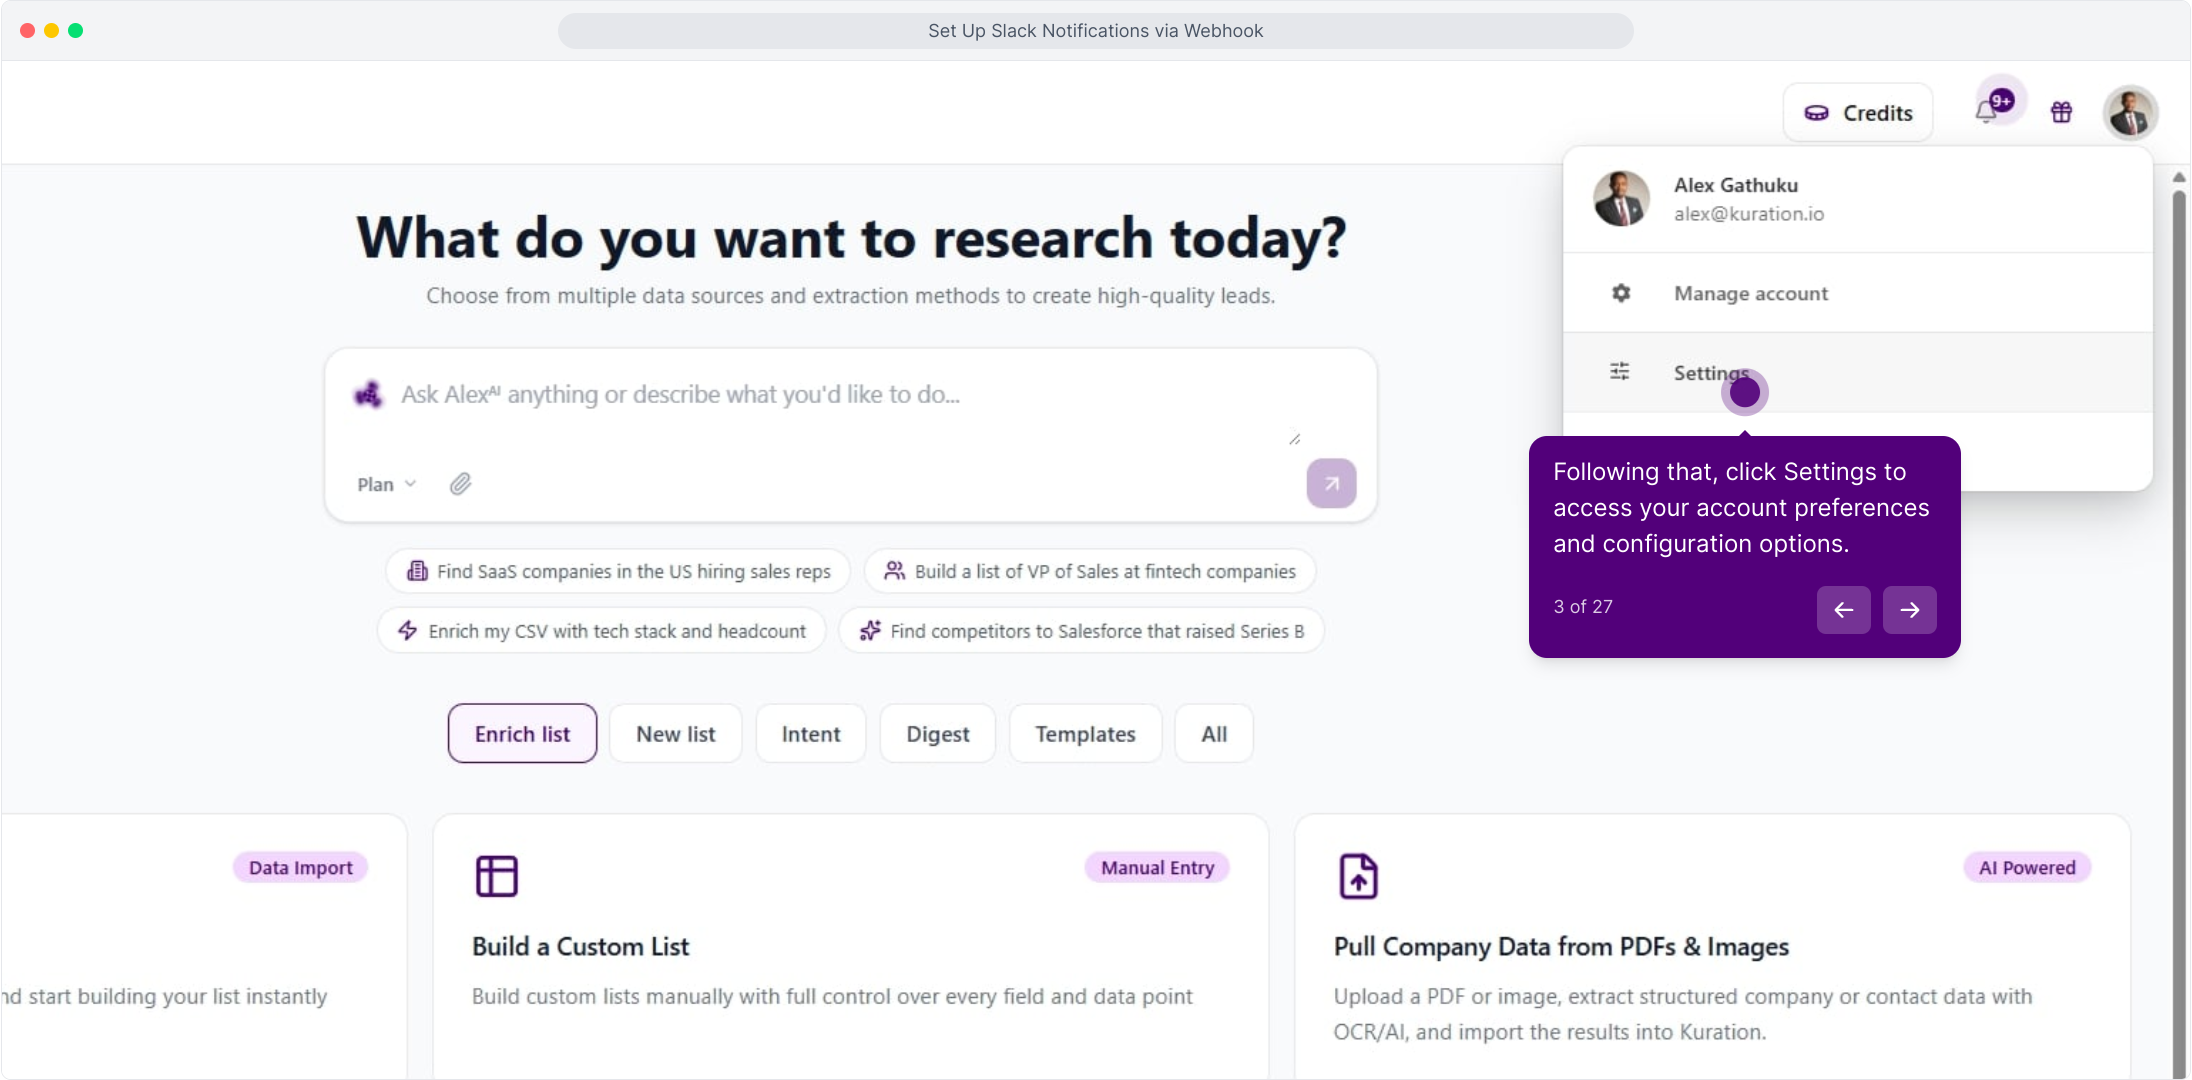Switch to the Templates tab
Screen dimensions: 2192x1080
(x=1086, y=734)
